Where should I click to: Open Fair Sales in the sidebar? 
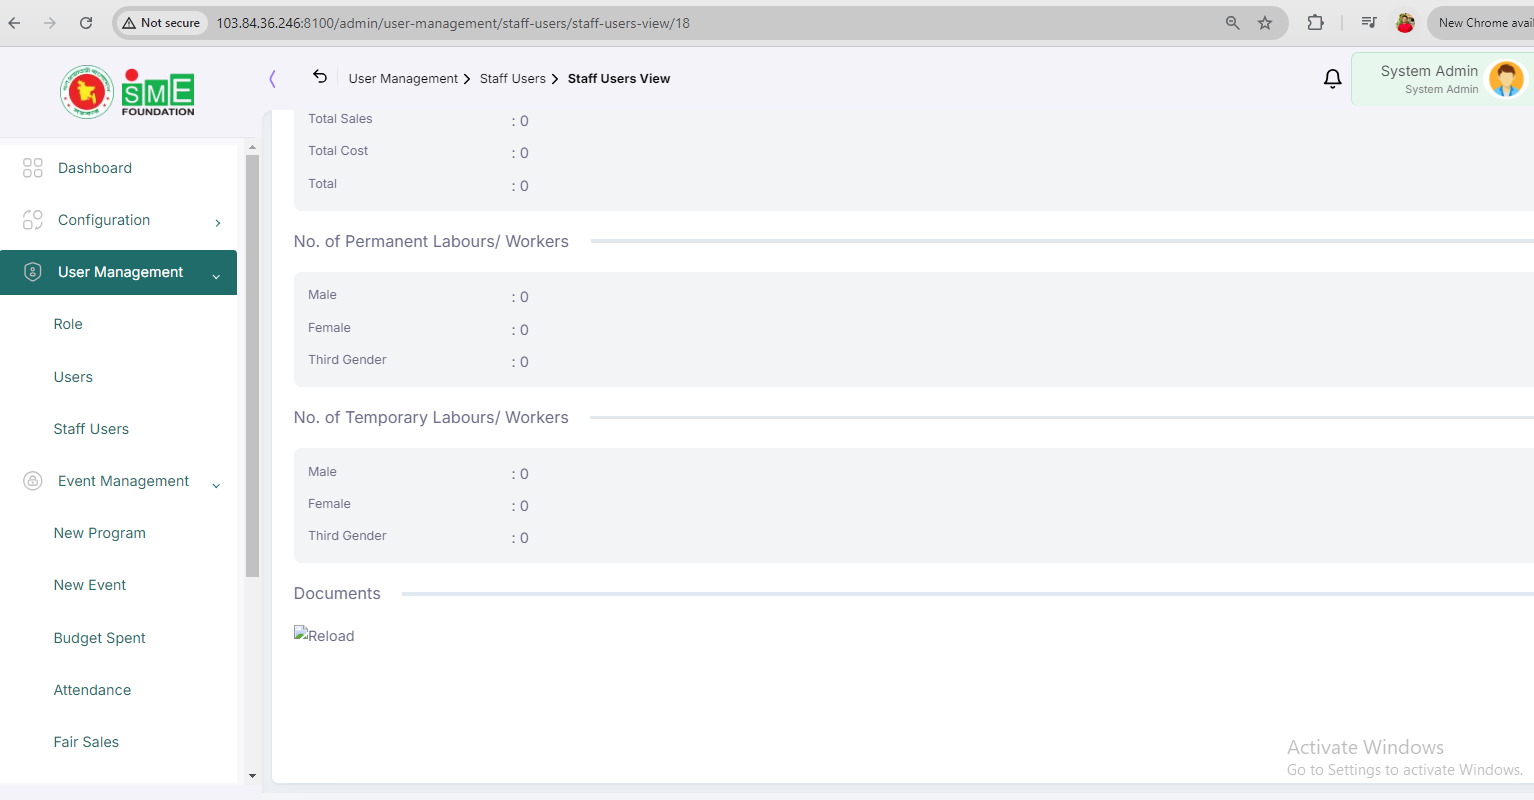tap(86, 742)
